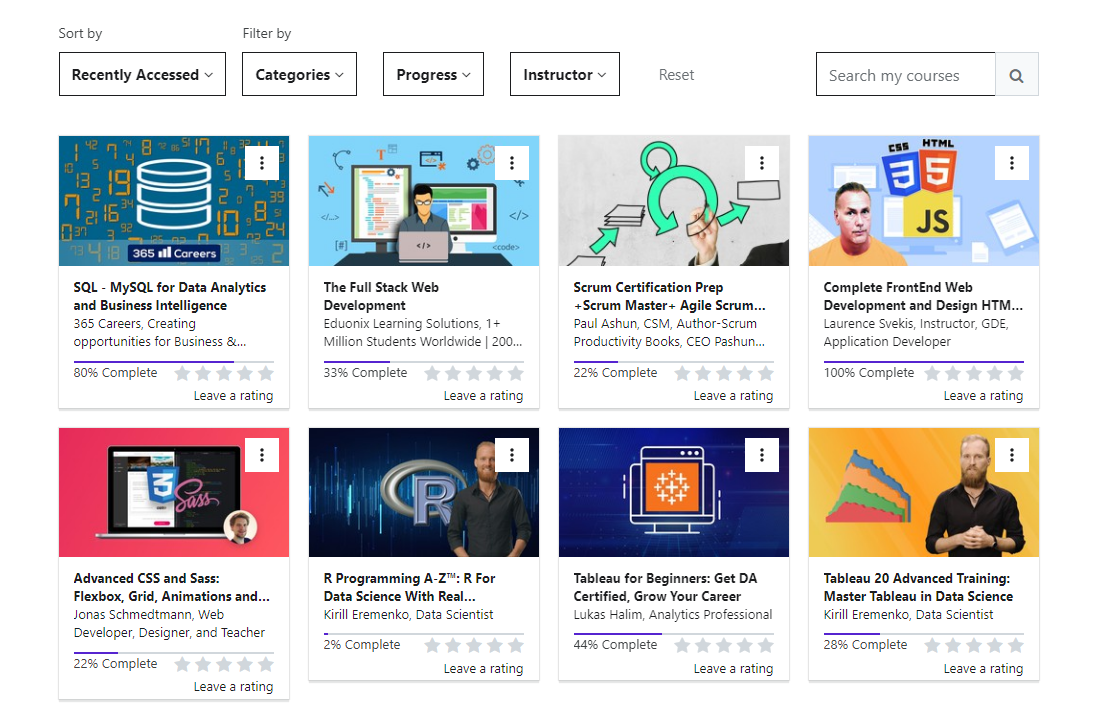
Task: Click third star on Scrum Certification Prep rating
Action: tap(724, 373)
